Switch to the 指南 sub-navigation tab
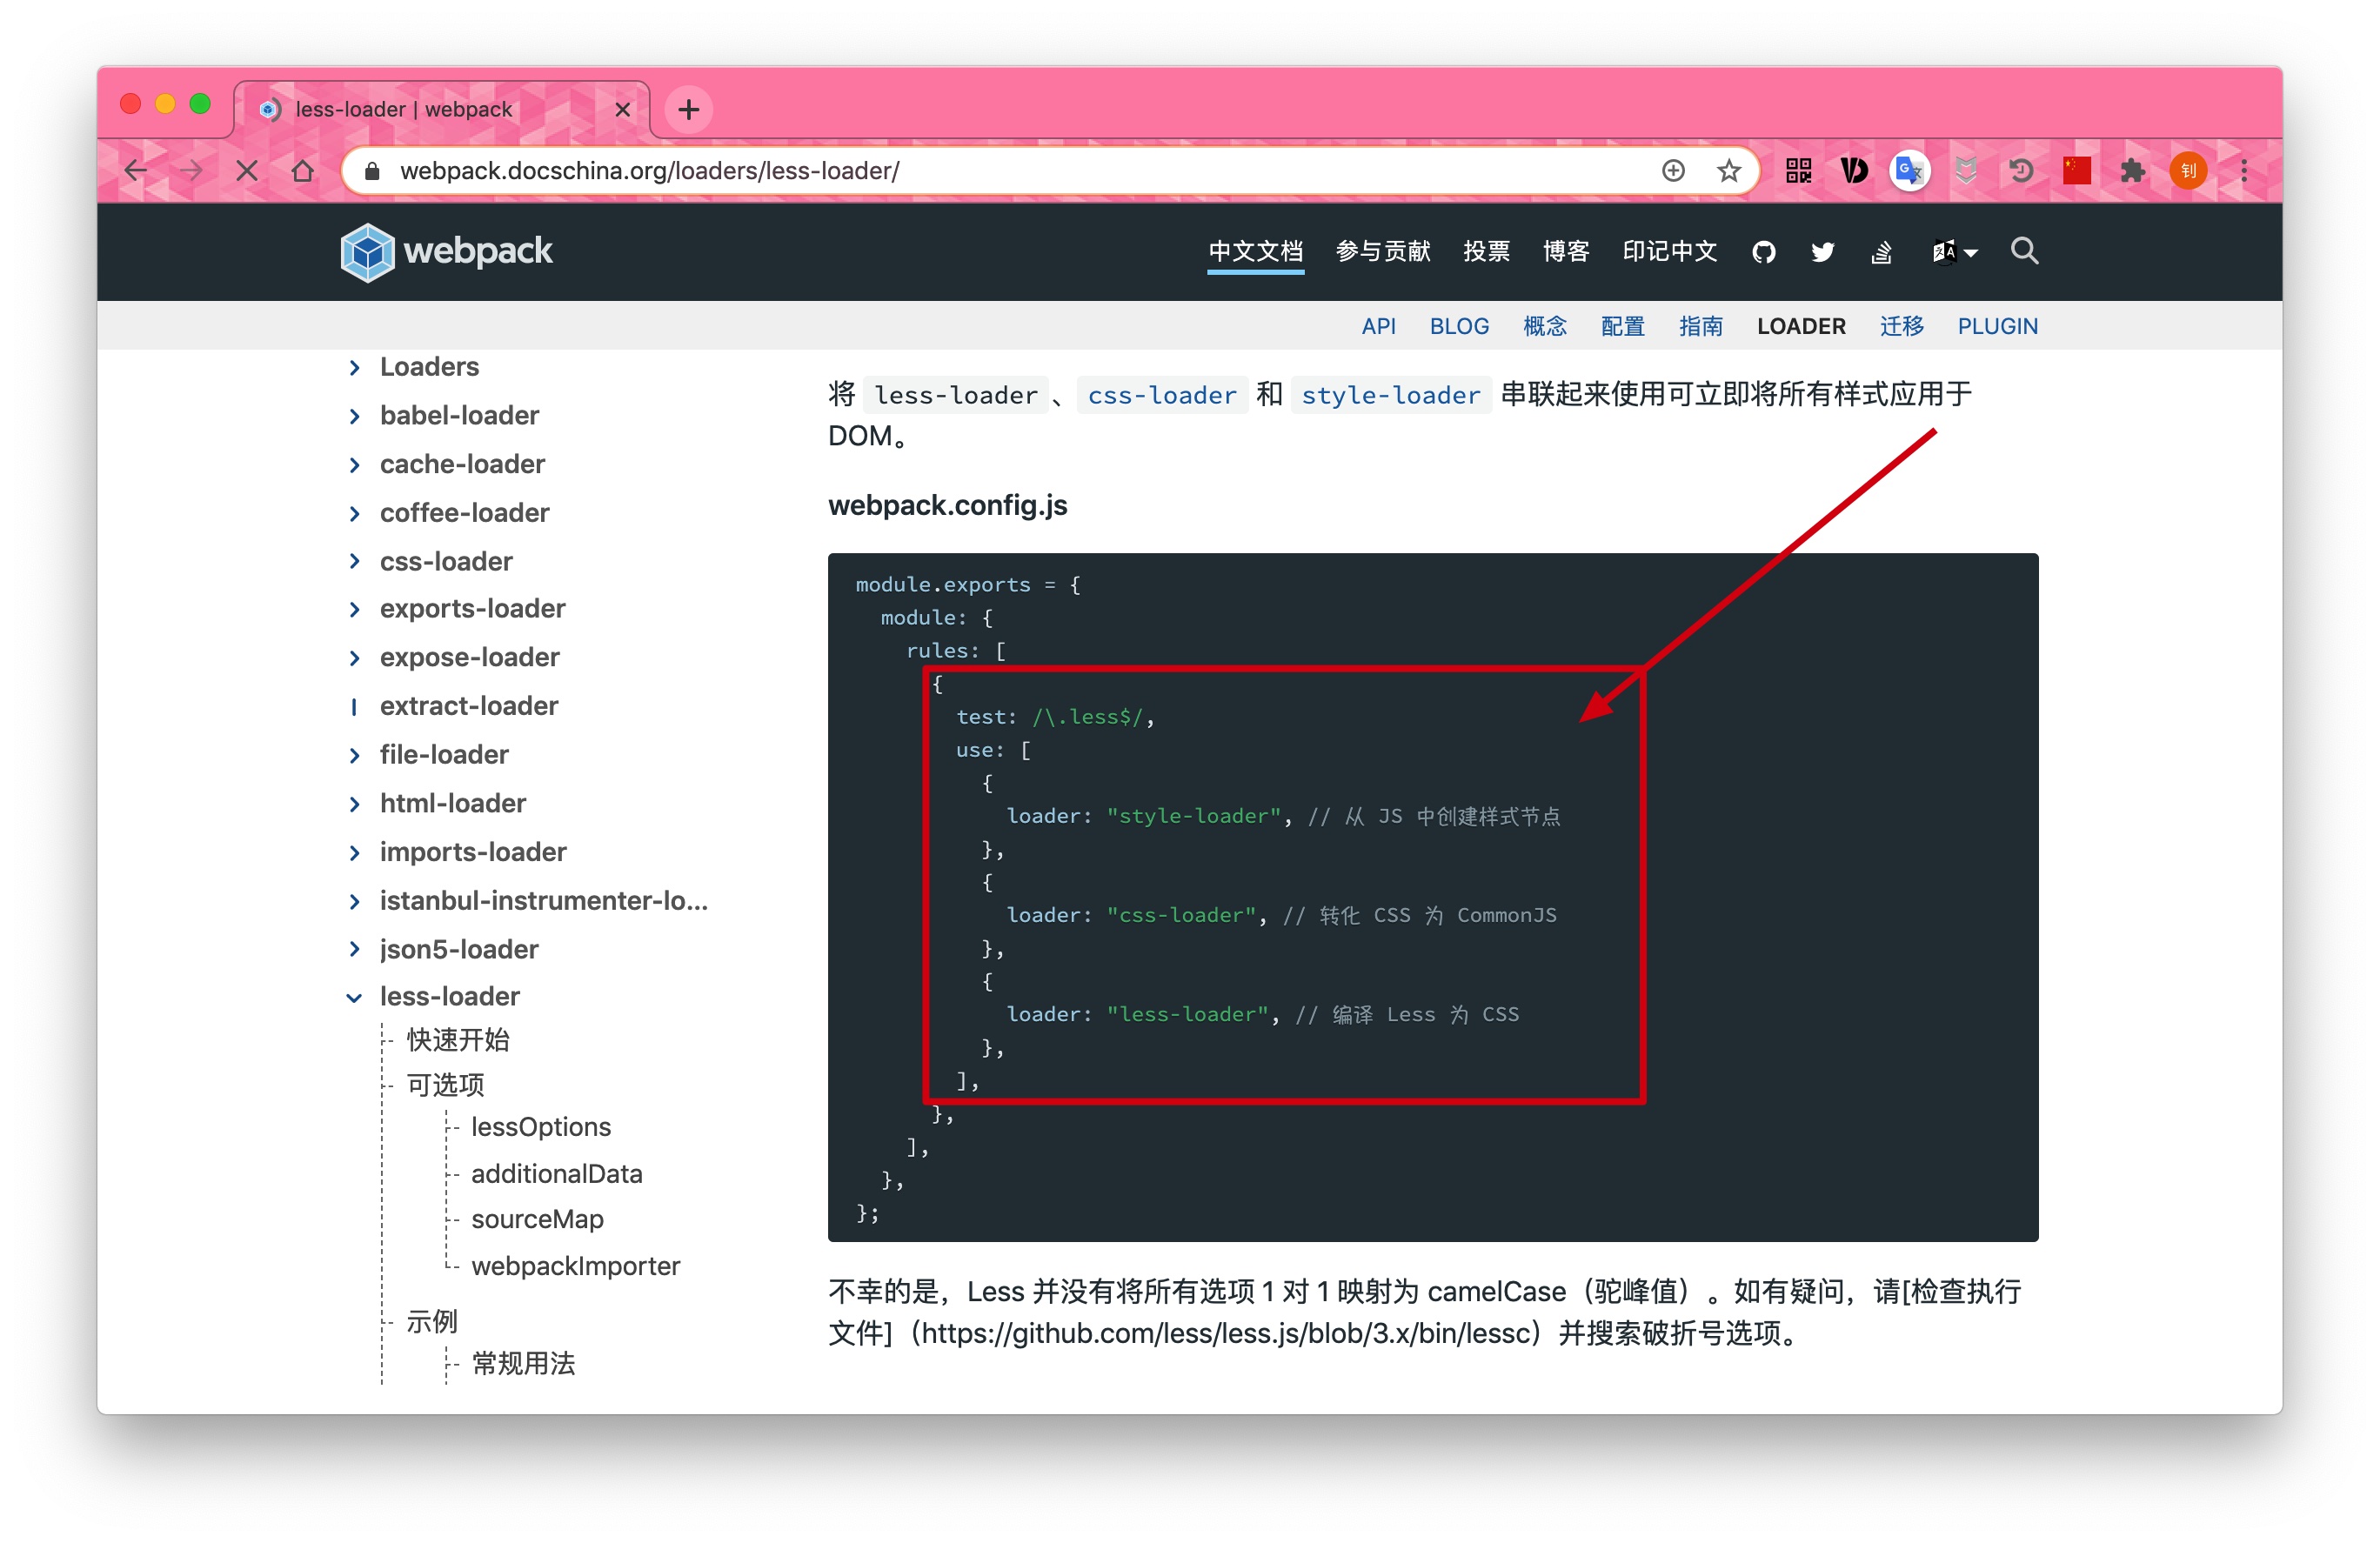2380x1543 pixels. [1700, 327]
